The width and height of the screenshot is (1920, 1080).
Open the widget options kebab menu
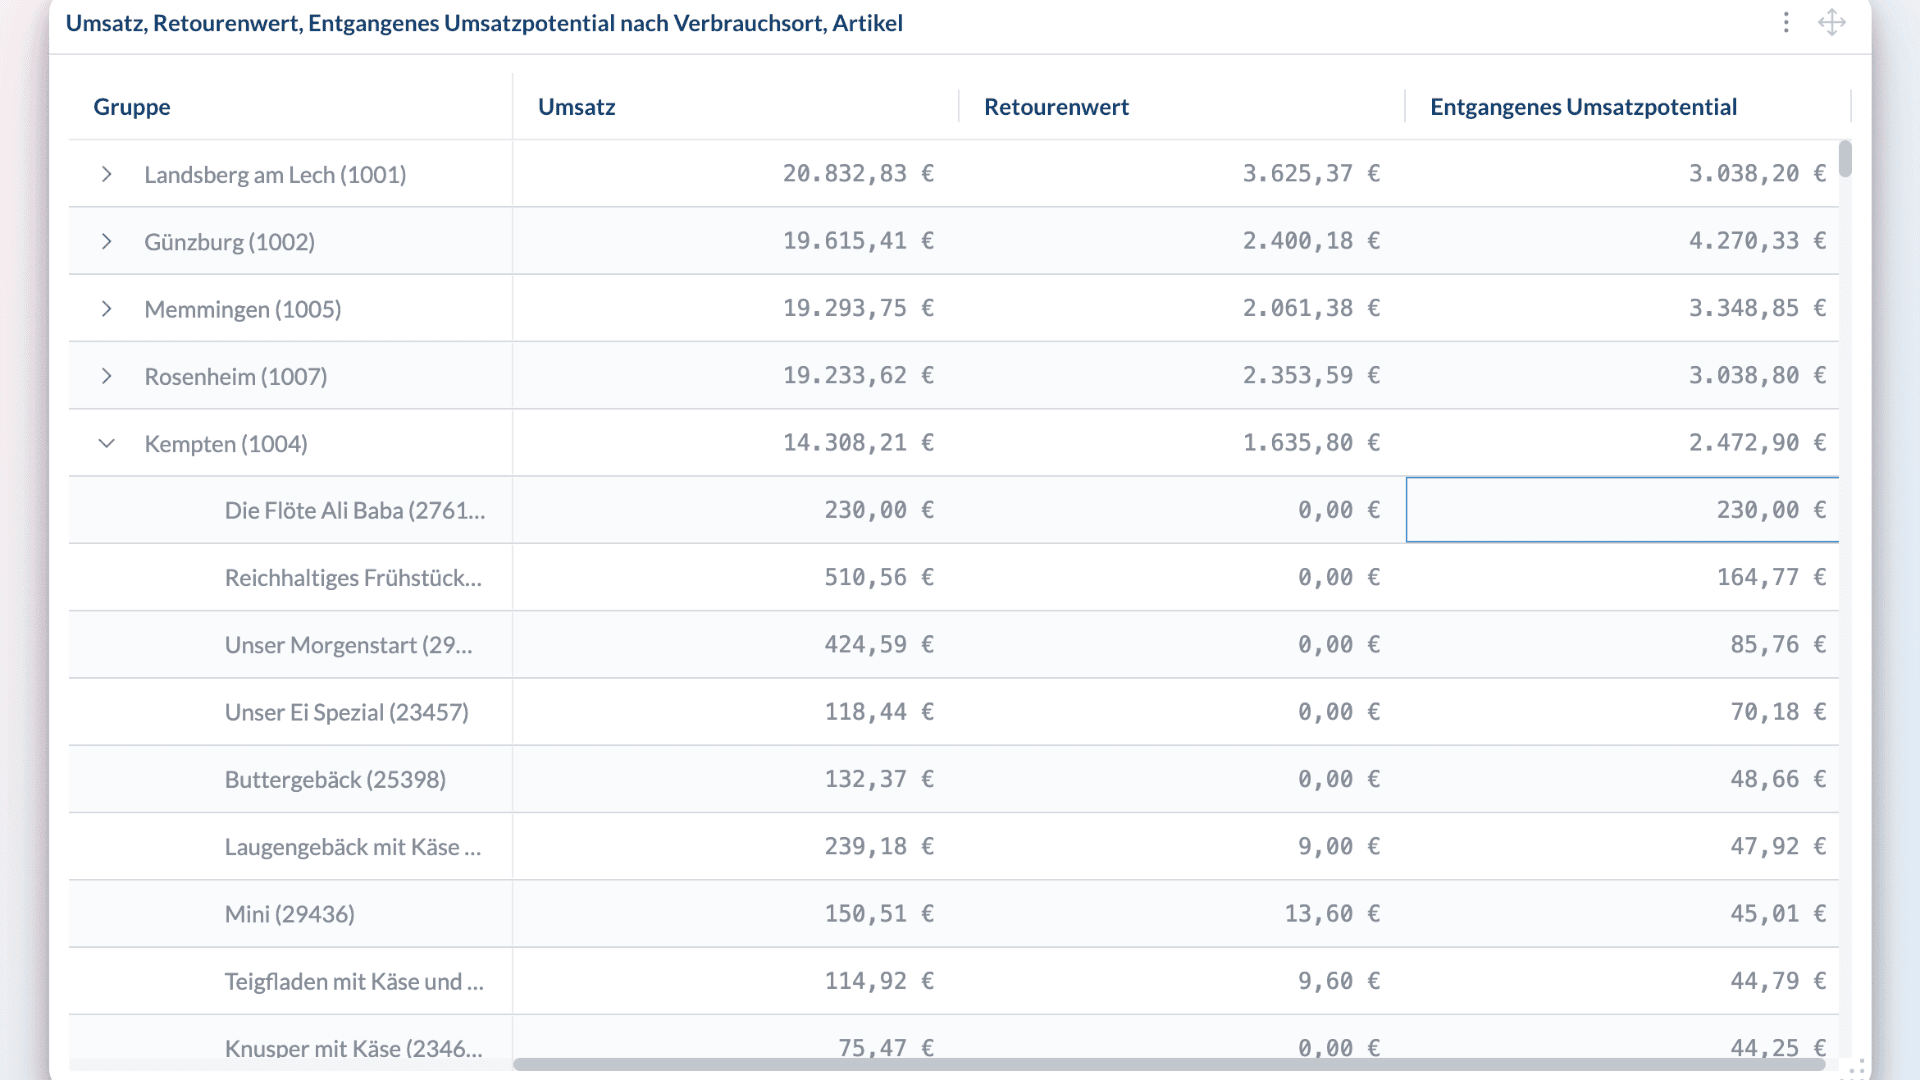click(1786, 23)
